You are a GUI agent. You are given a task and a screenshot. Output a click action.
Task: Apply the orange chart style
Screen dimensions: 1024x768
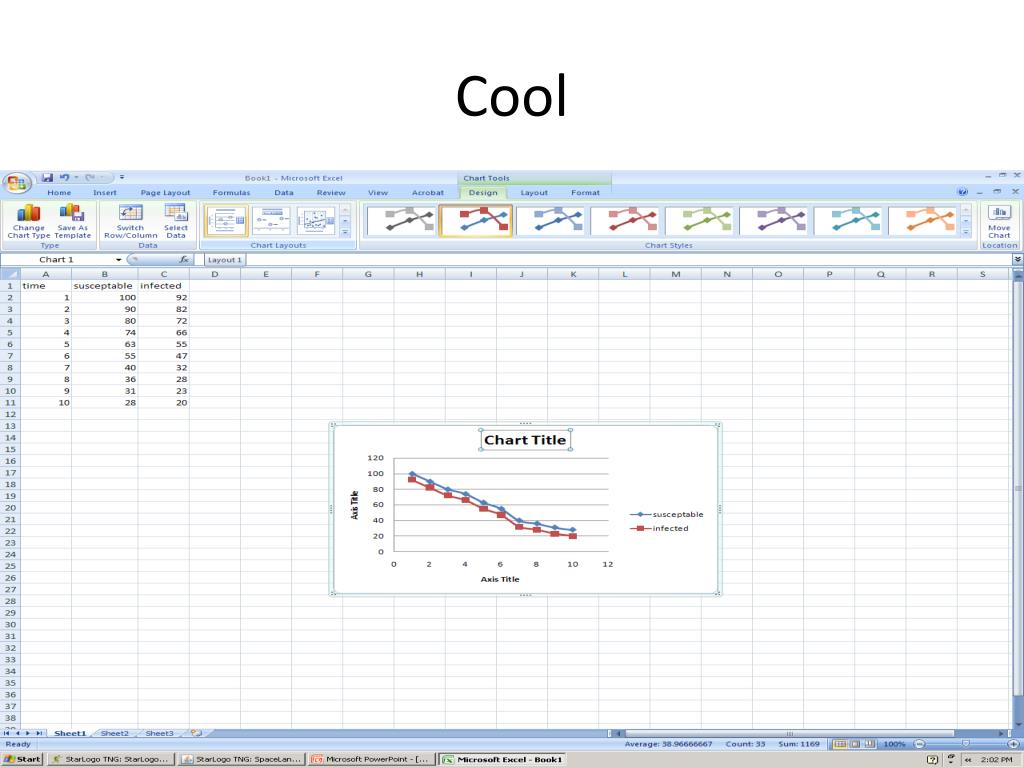(x=923, y=221)
